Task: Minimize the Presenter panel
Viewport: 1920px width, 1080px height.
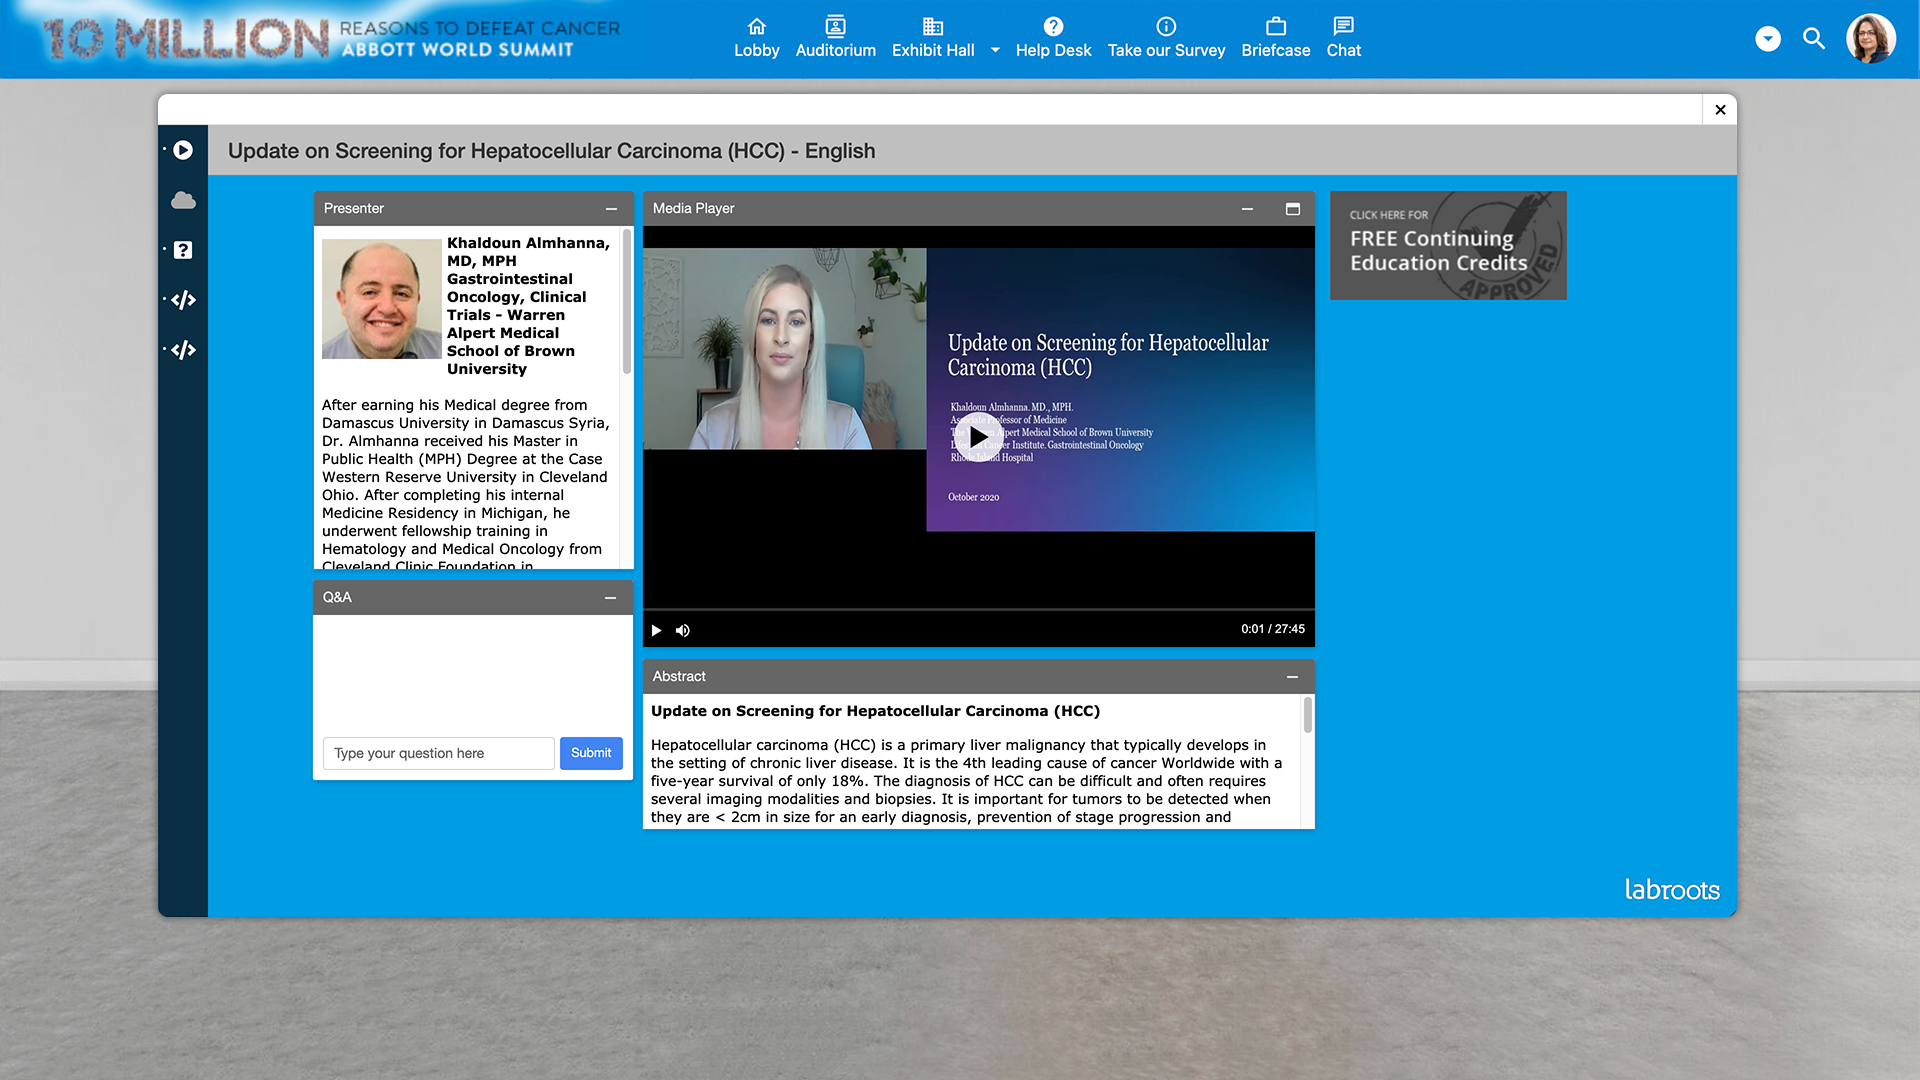Action: (x=611, y=209)
